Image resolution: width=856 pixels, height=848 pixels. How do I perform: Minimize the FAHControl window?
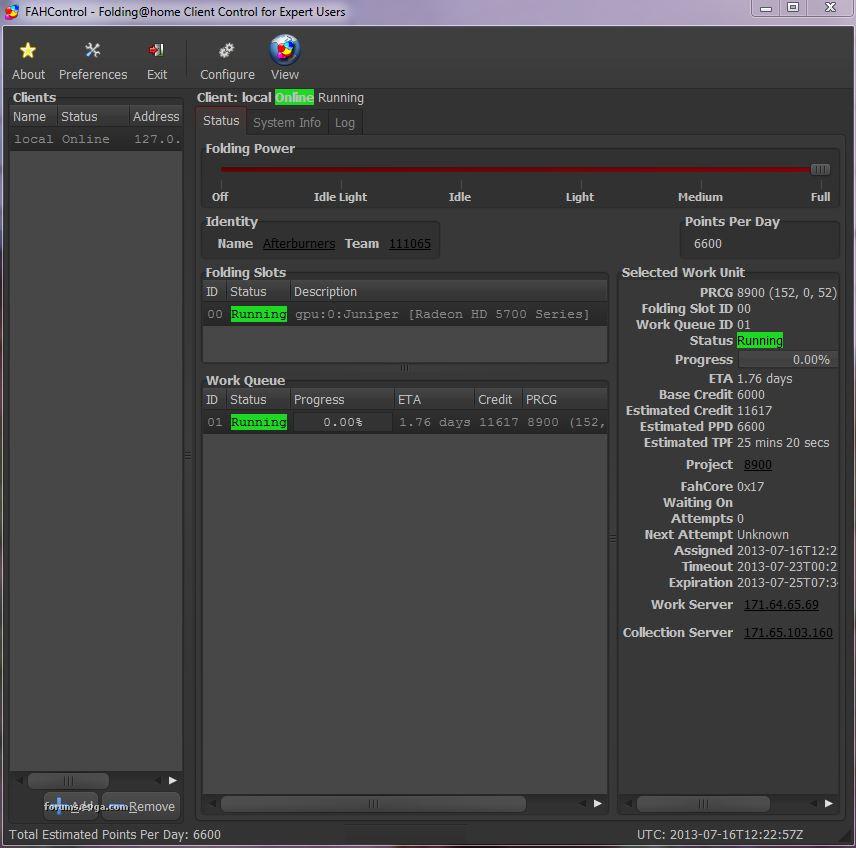766,8
